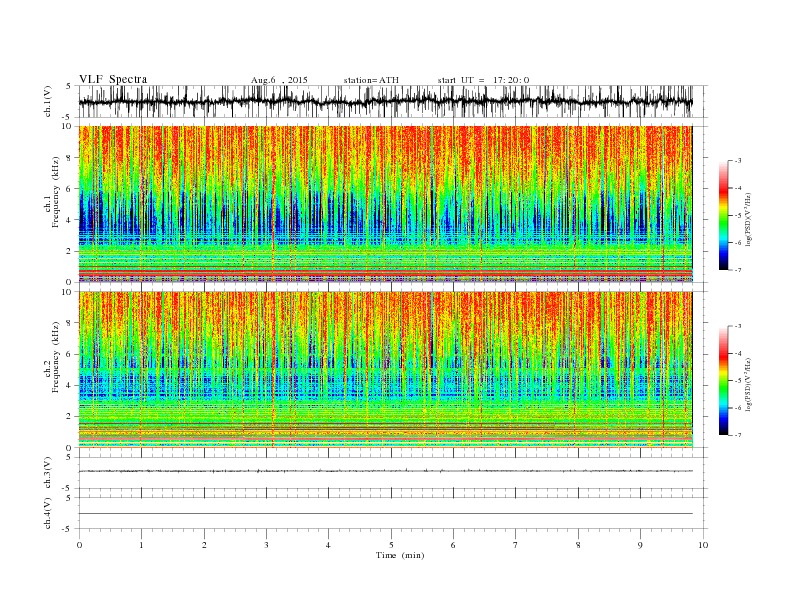Select the date label "Aug.6 , 2015"
This screenshot has height=612, width=792.
coord(279,80)
